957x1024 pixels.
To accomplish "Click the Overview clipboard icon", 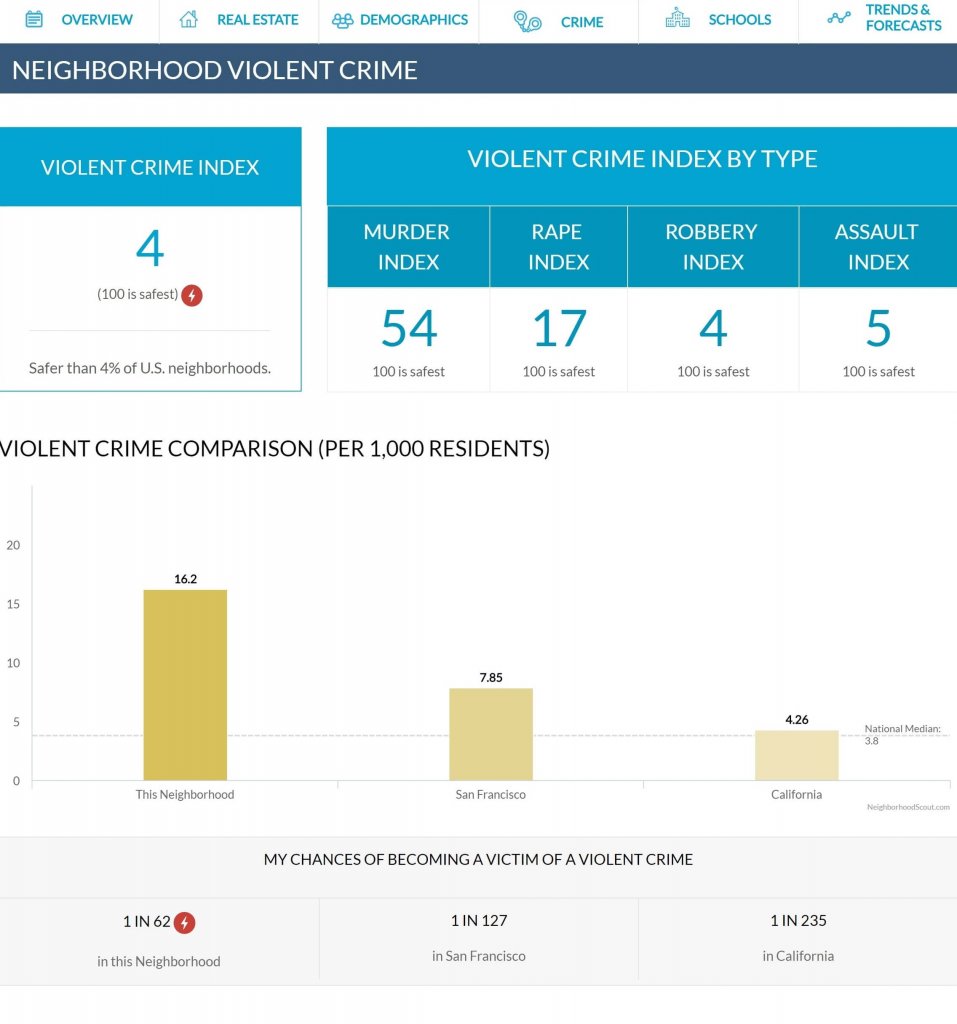I will (x=34, y=19).
